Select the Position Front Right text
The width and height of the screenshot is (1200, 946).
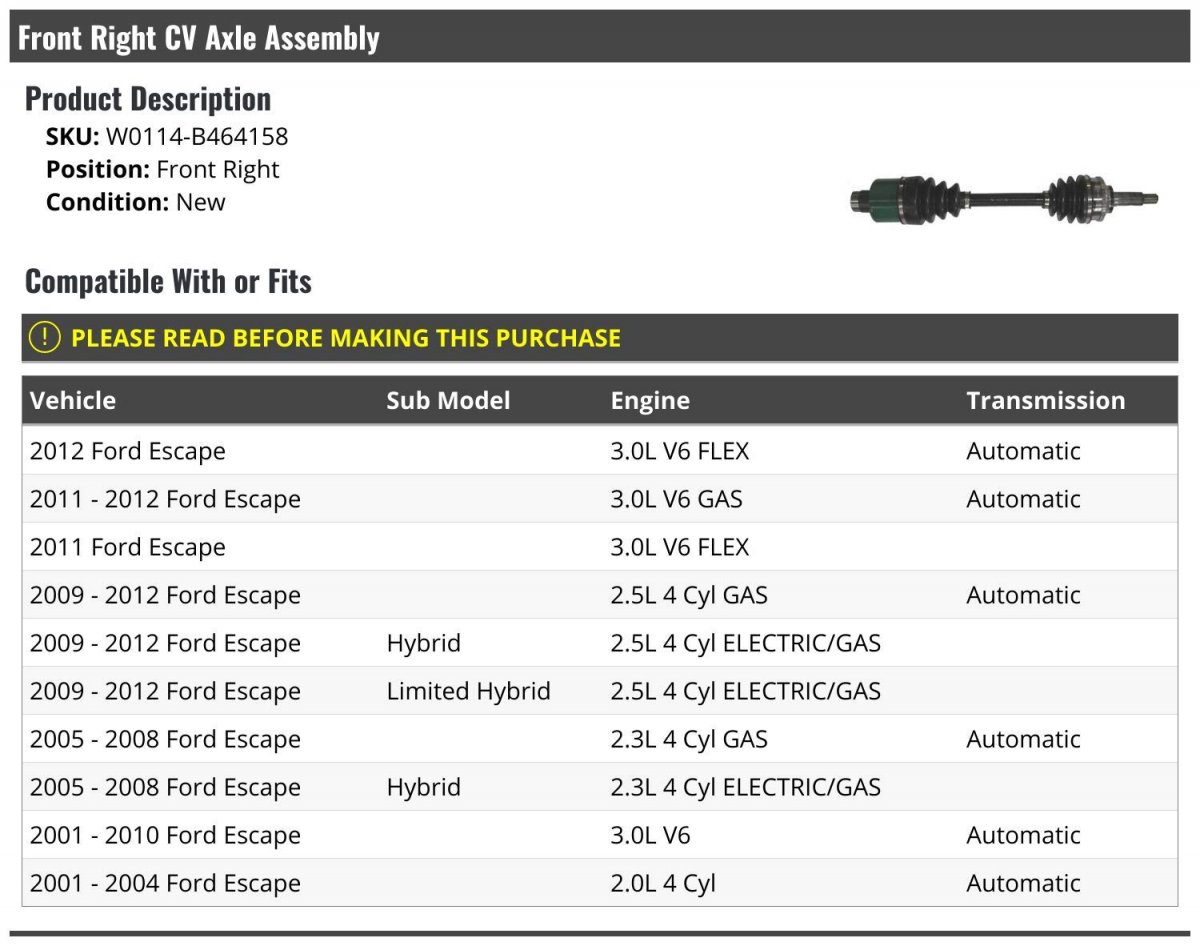(x=163, y=170)
